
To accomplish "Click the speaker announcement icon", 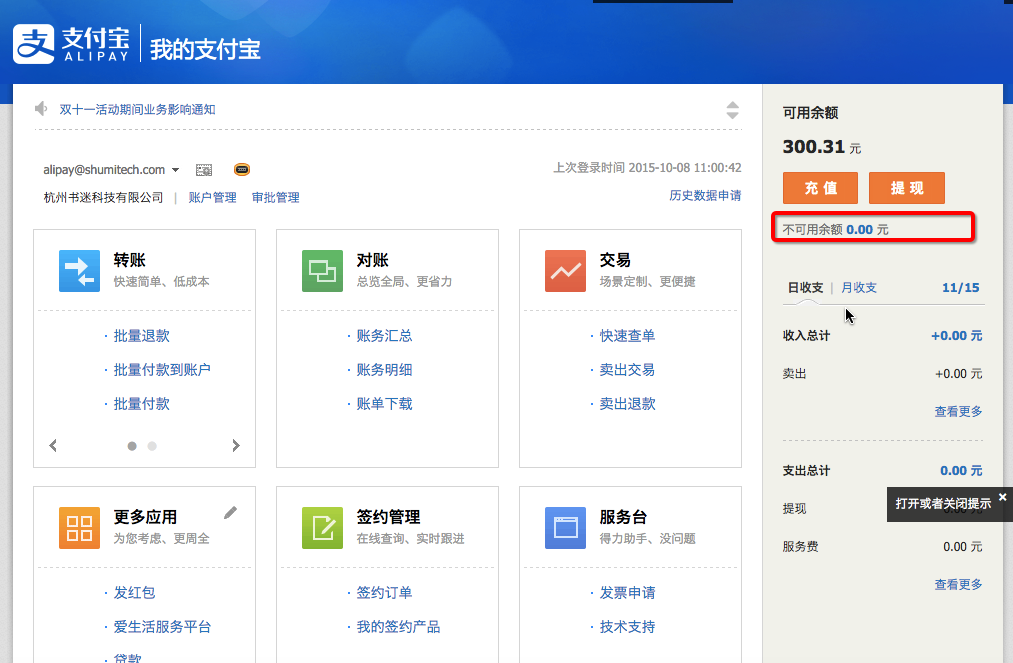I will tap(41, 109).
